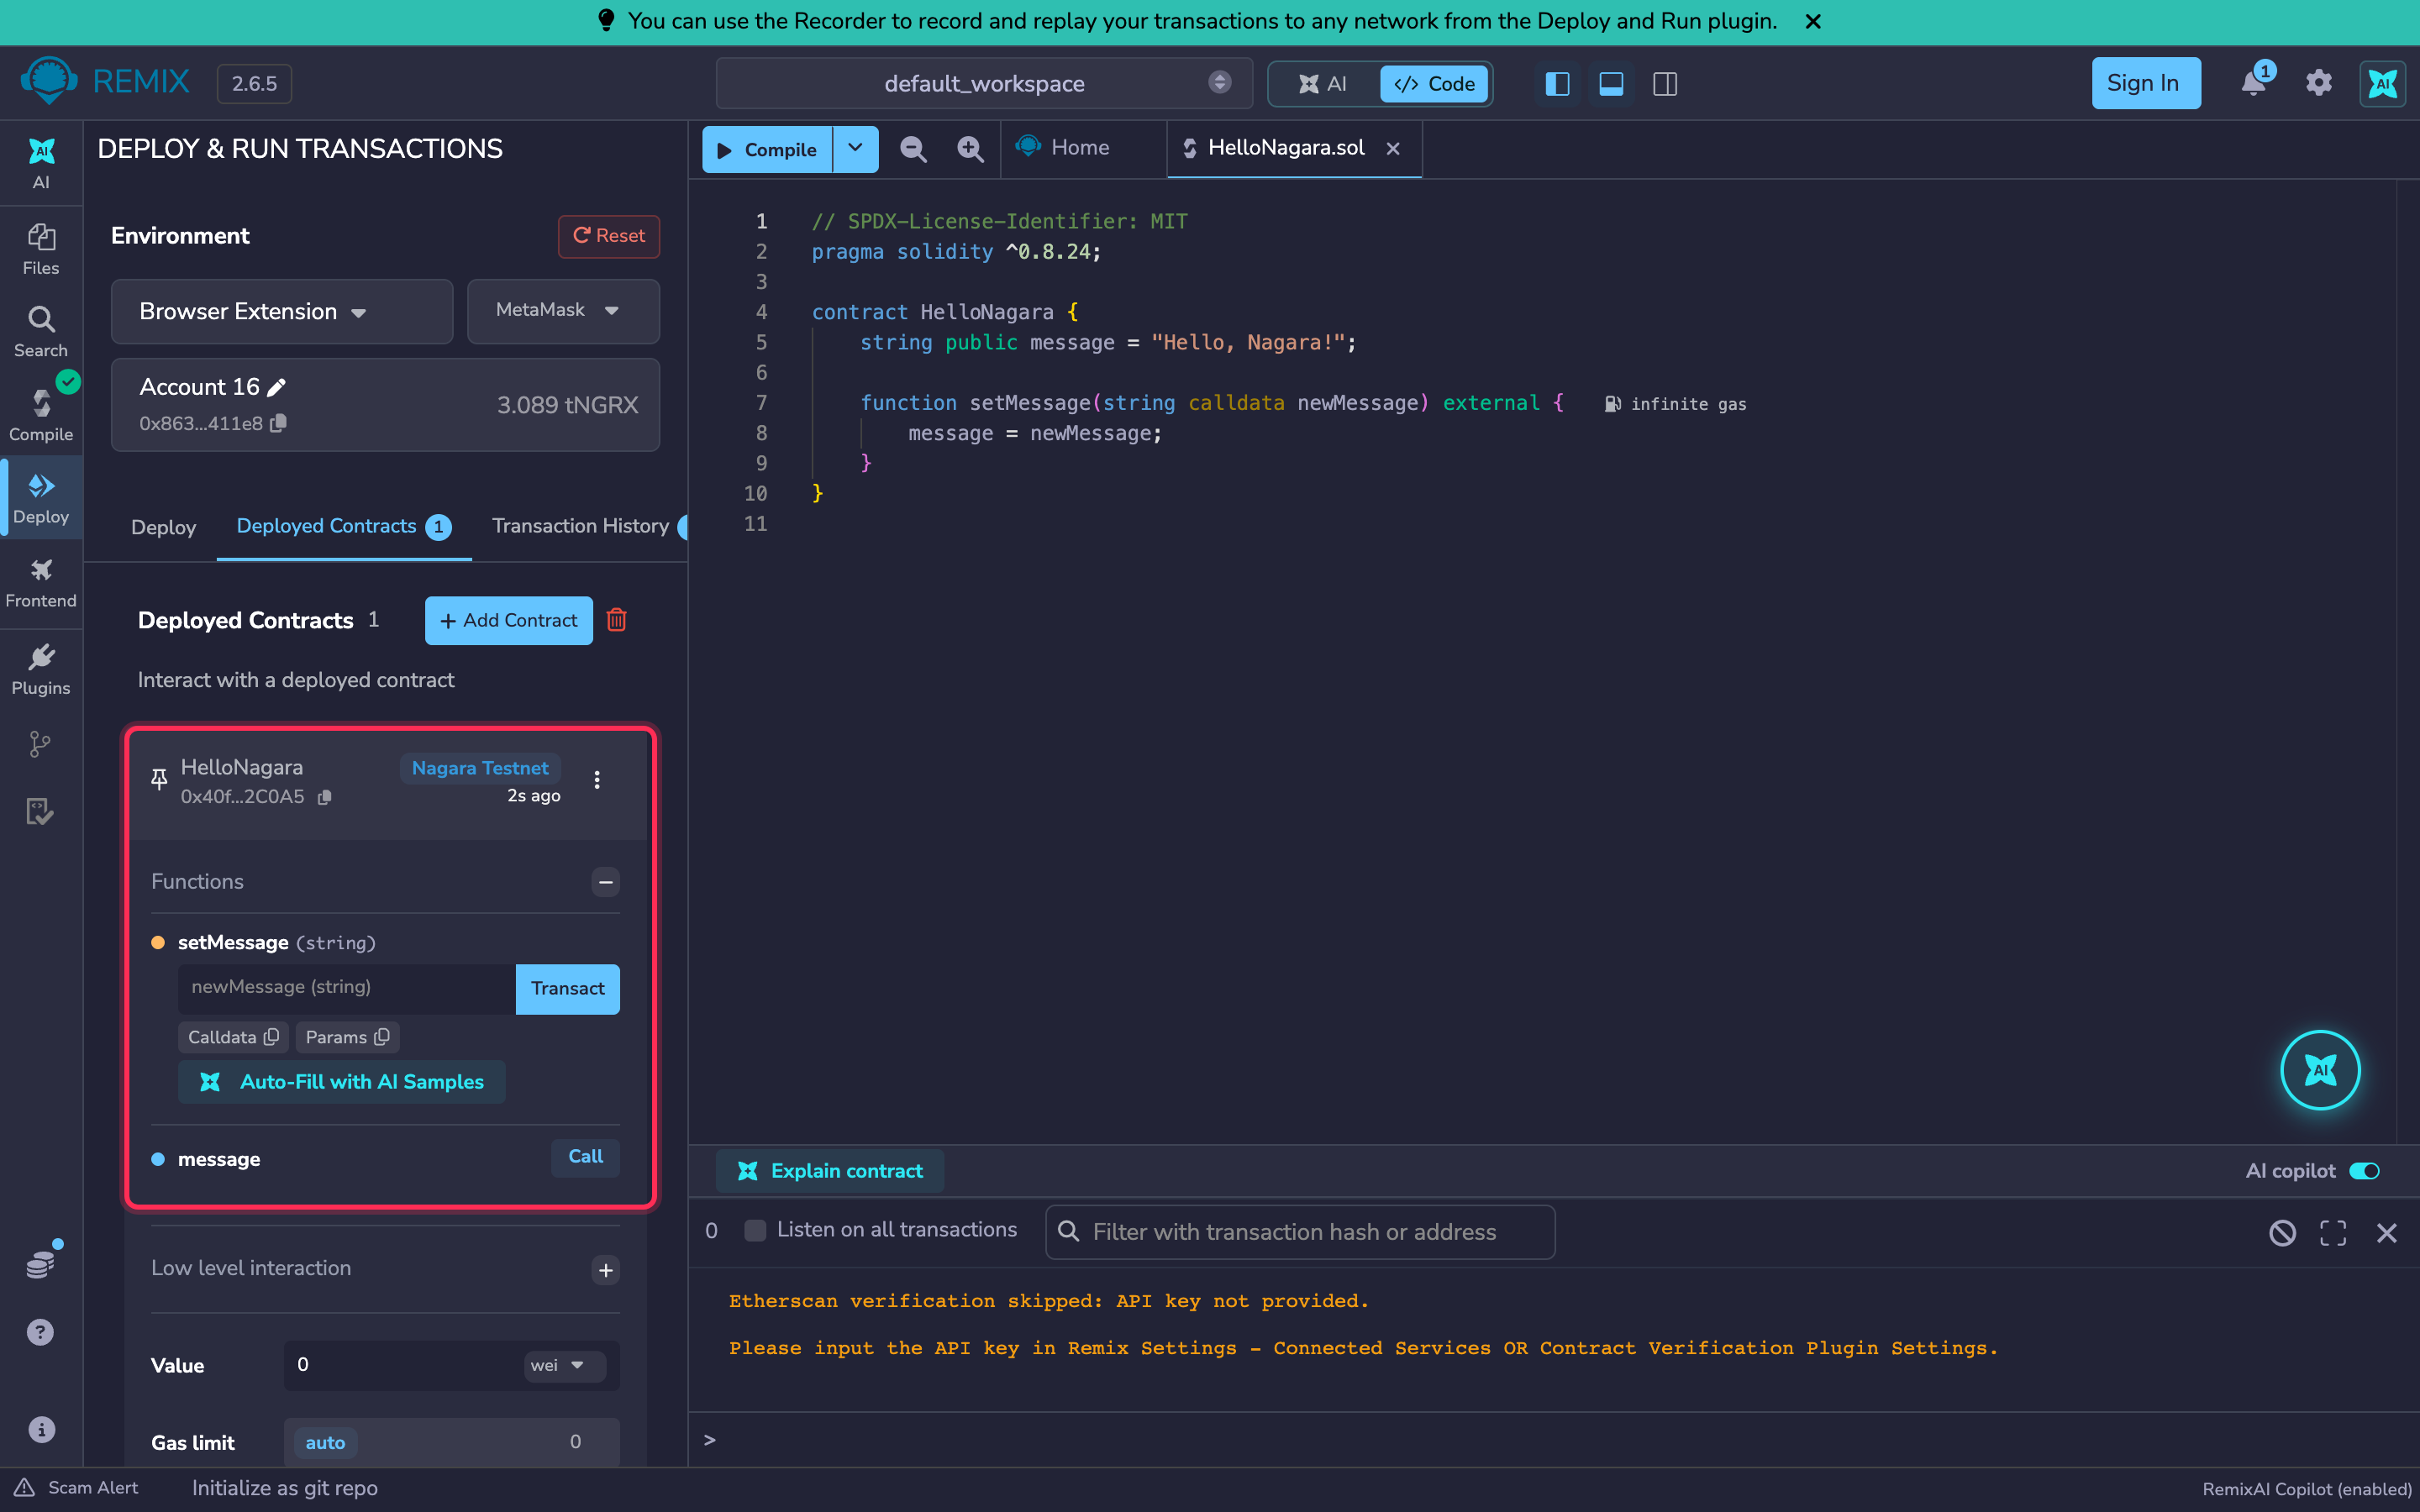Click the Transact button for setMessage
This screenshot has width=2420, height=1512.
point(567,988)
